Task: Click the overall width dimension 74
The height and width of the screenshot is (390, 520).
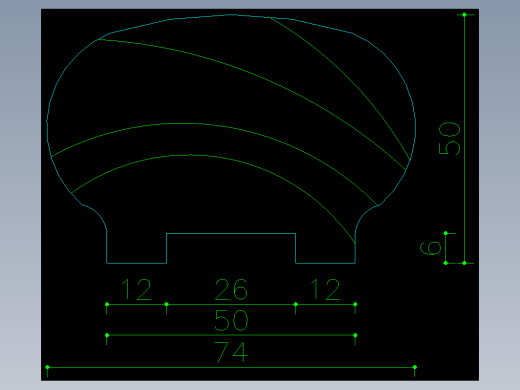Action: pyautogui.click(x=231, y=352)
